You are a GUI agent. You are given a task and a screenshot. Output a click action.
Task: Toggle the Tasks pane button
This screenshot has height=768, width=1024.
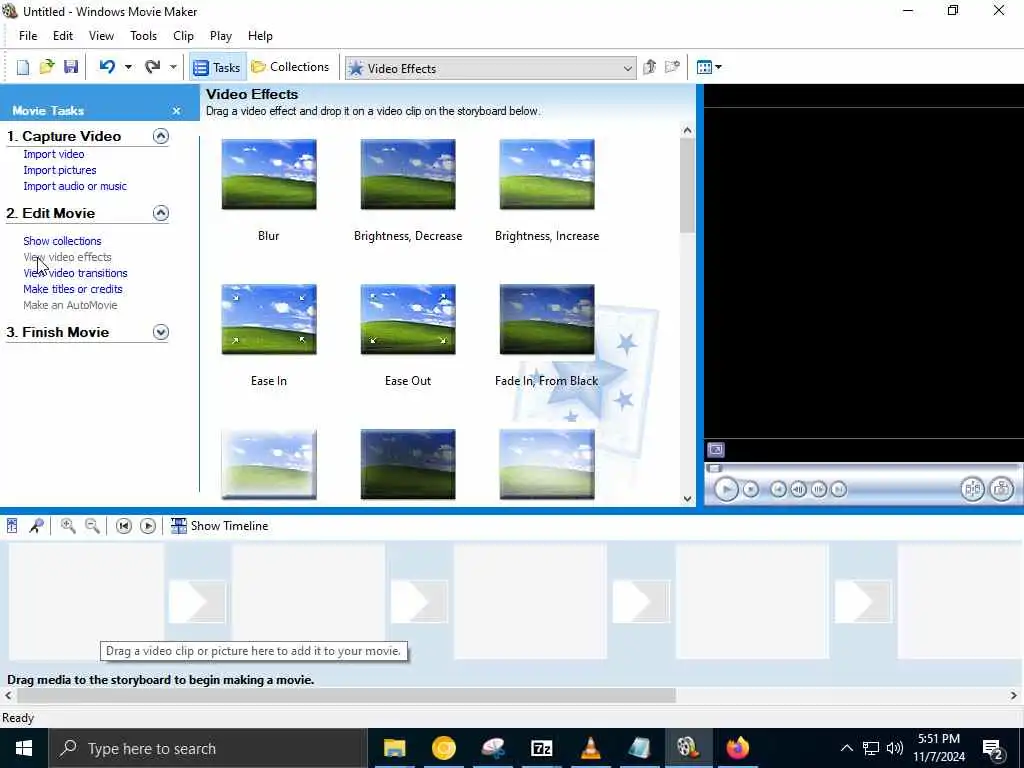(x=217, y=67)
